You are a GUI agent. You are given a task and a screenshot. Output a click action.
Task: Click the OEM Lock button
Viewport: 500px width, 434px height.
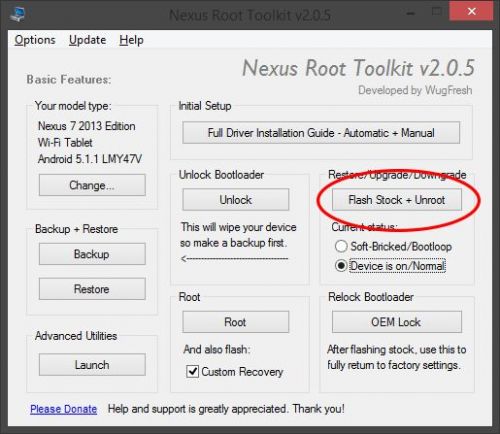tap(397, 322)
